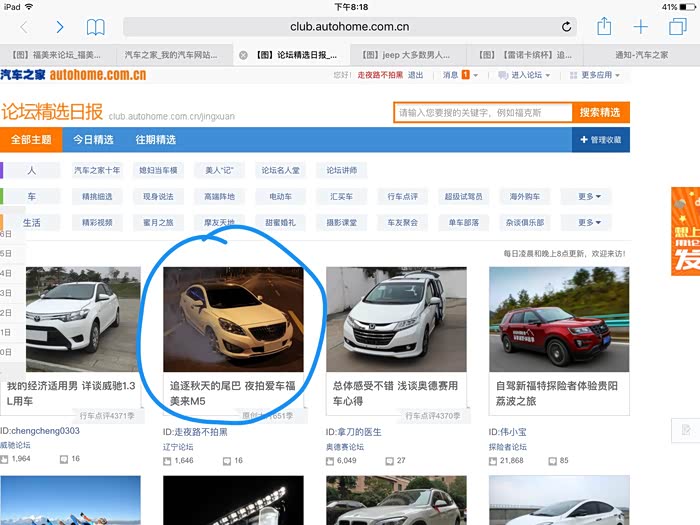The width and height of the screenshot is (700, 525).
Task: Expand 更多 in the 车 row
Action: click(589, 197)
